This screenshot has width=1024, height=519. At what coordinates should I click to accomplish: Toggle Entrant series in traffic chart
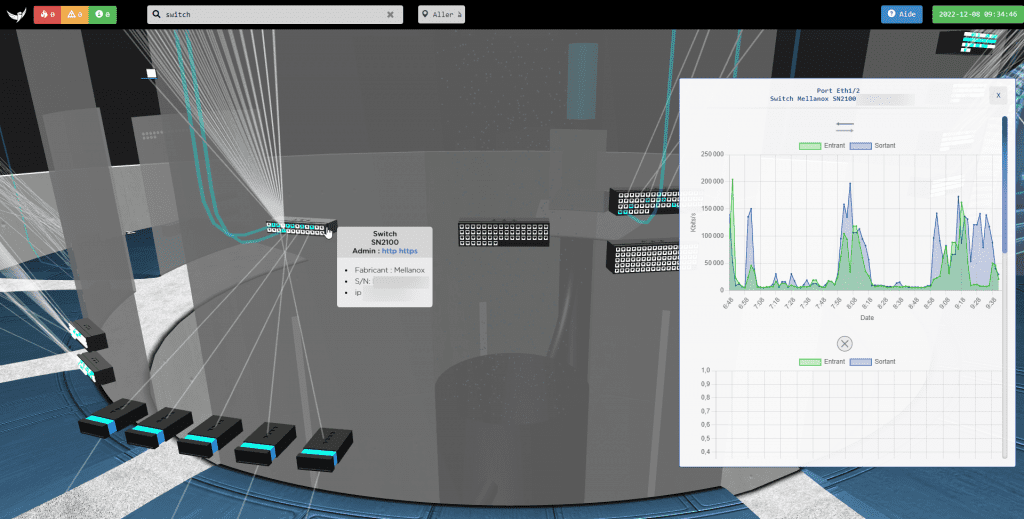822,146
